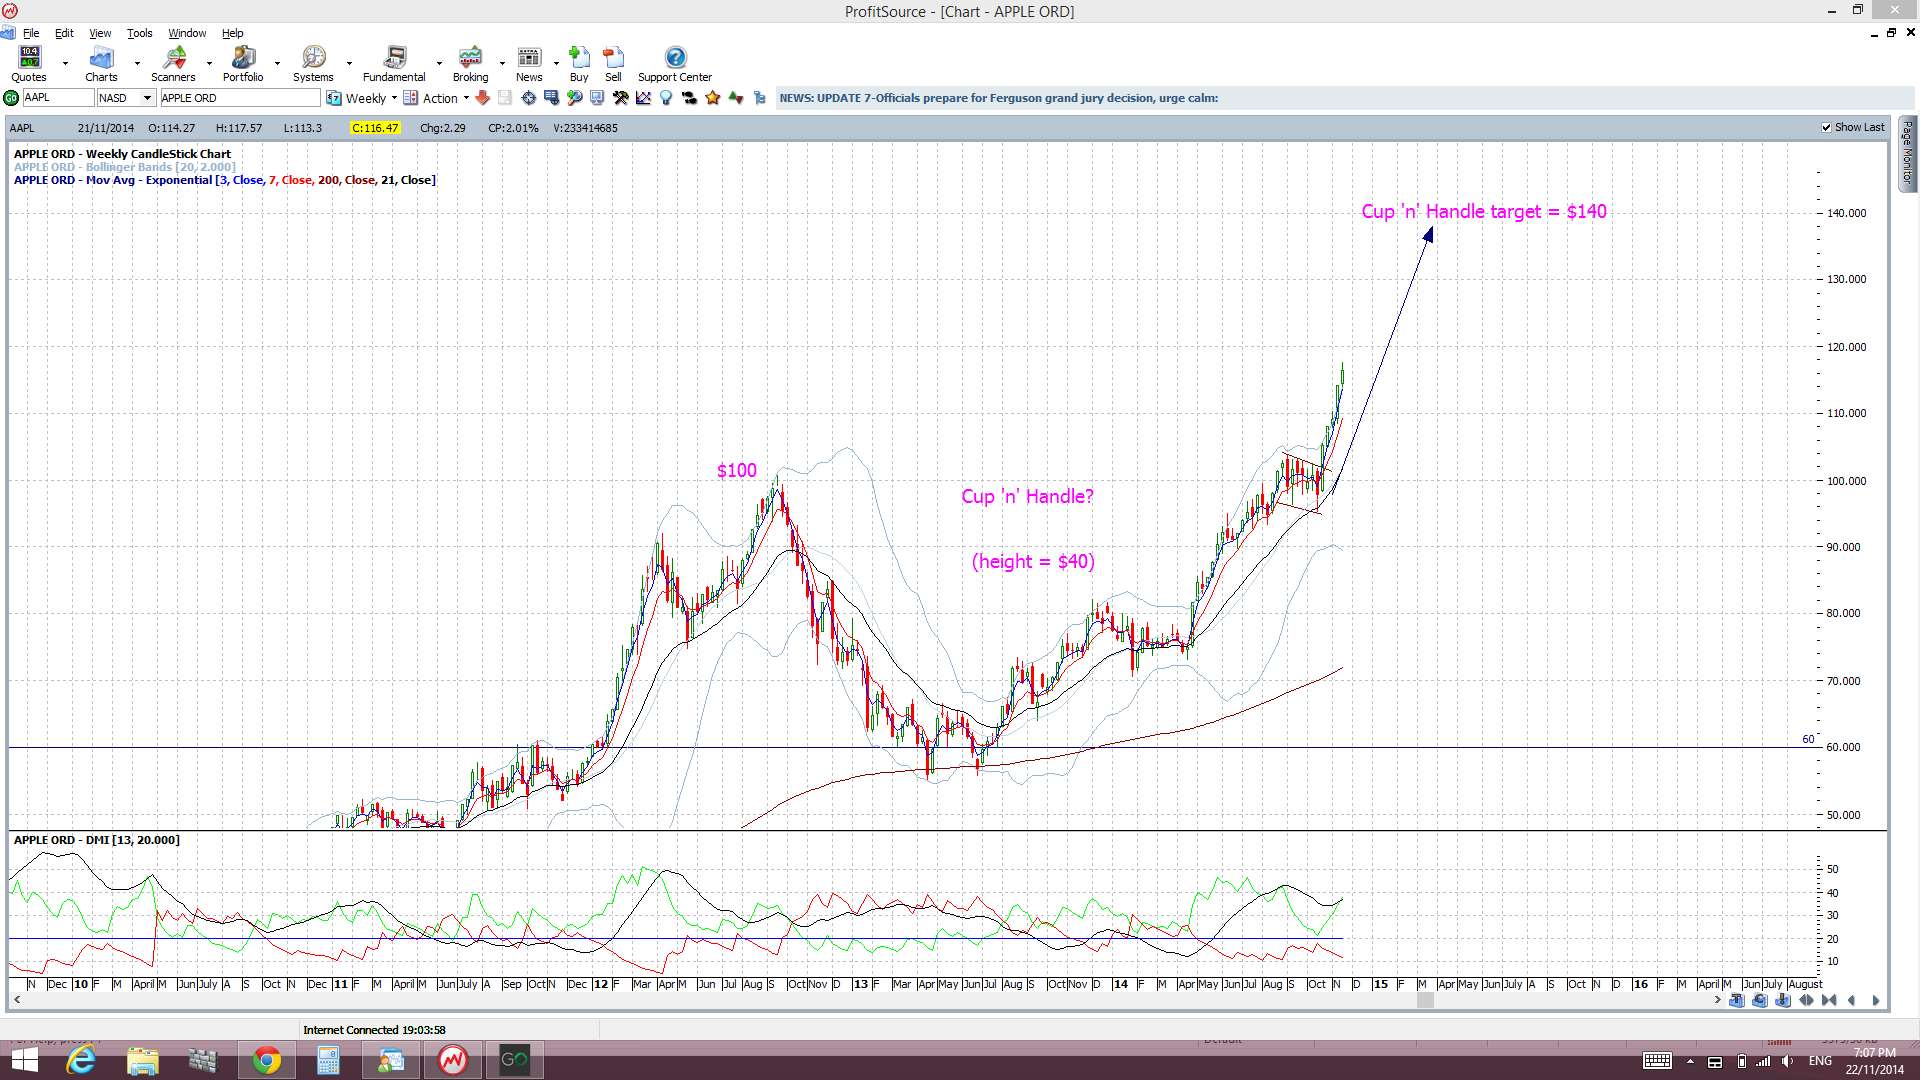Expand the Fundamental dropdown arrow

[439, 64]
